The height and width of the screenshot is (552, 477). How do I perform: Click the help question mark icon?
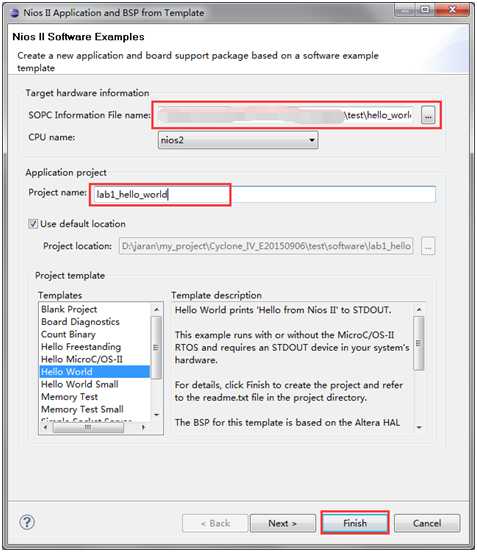[27, 522]
